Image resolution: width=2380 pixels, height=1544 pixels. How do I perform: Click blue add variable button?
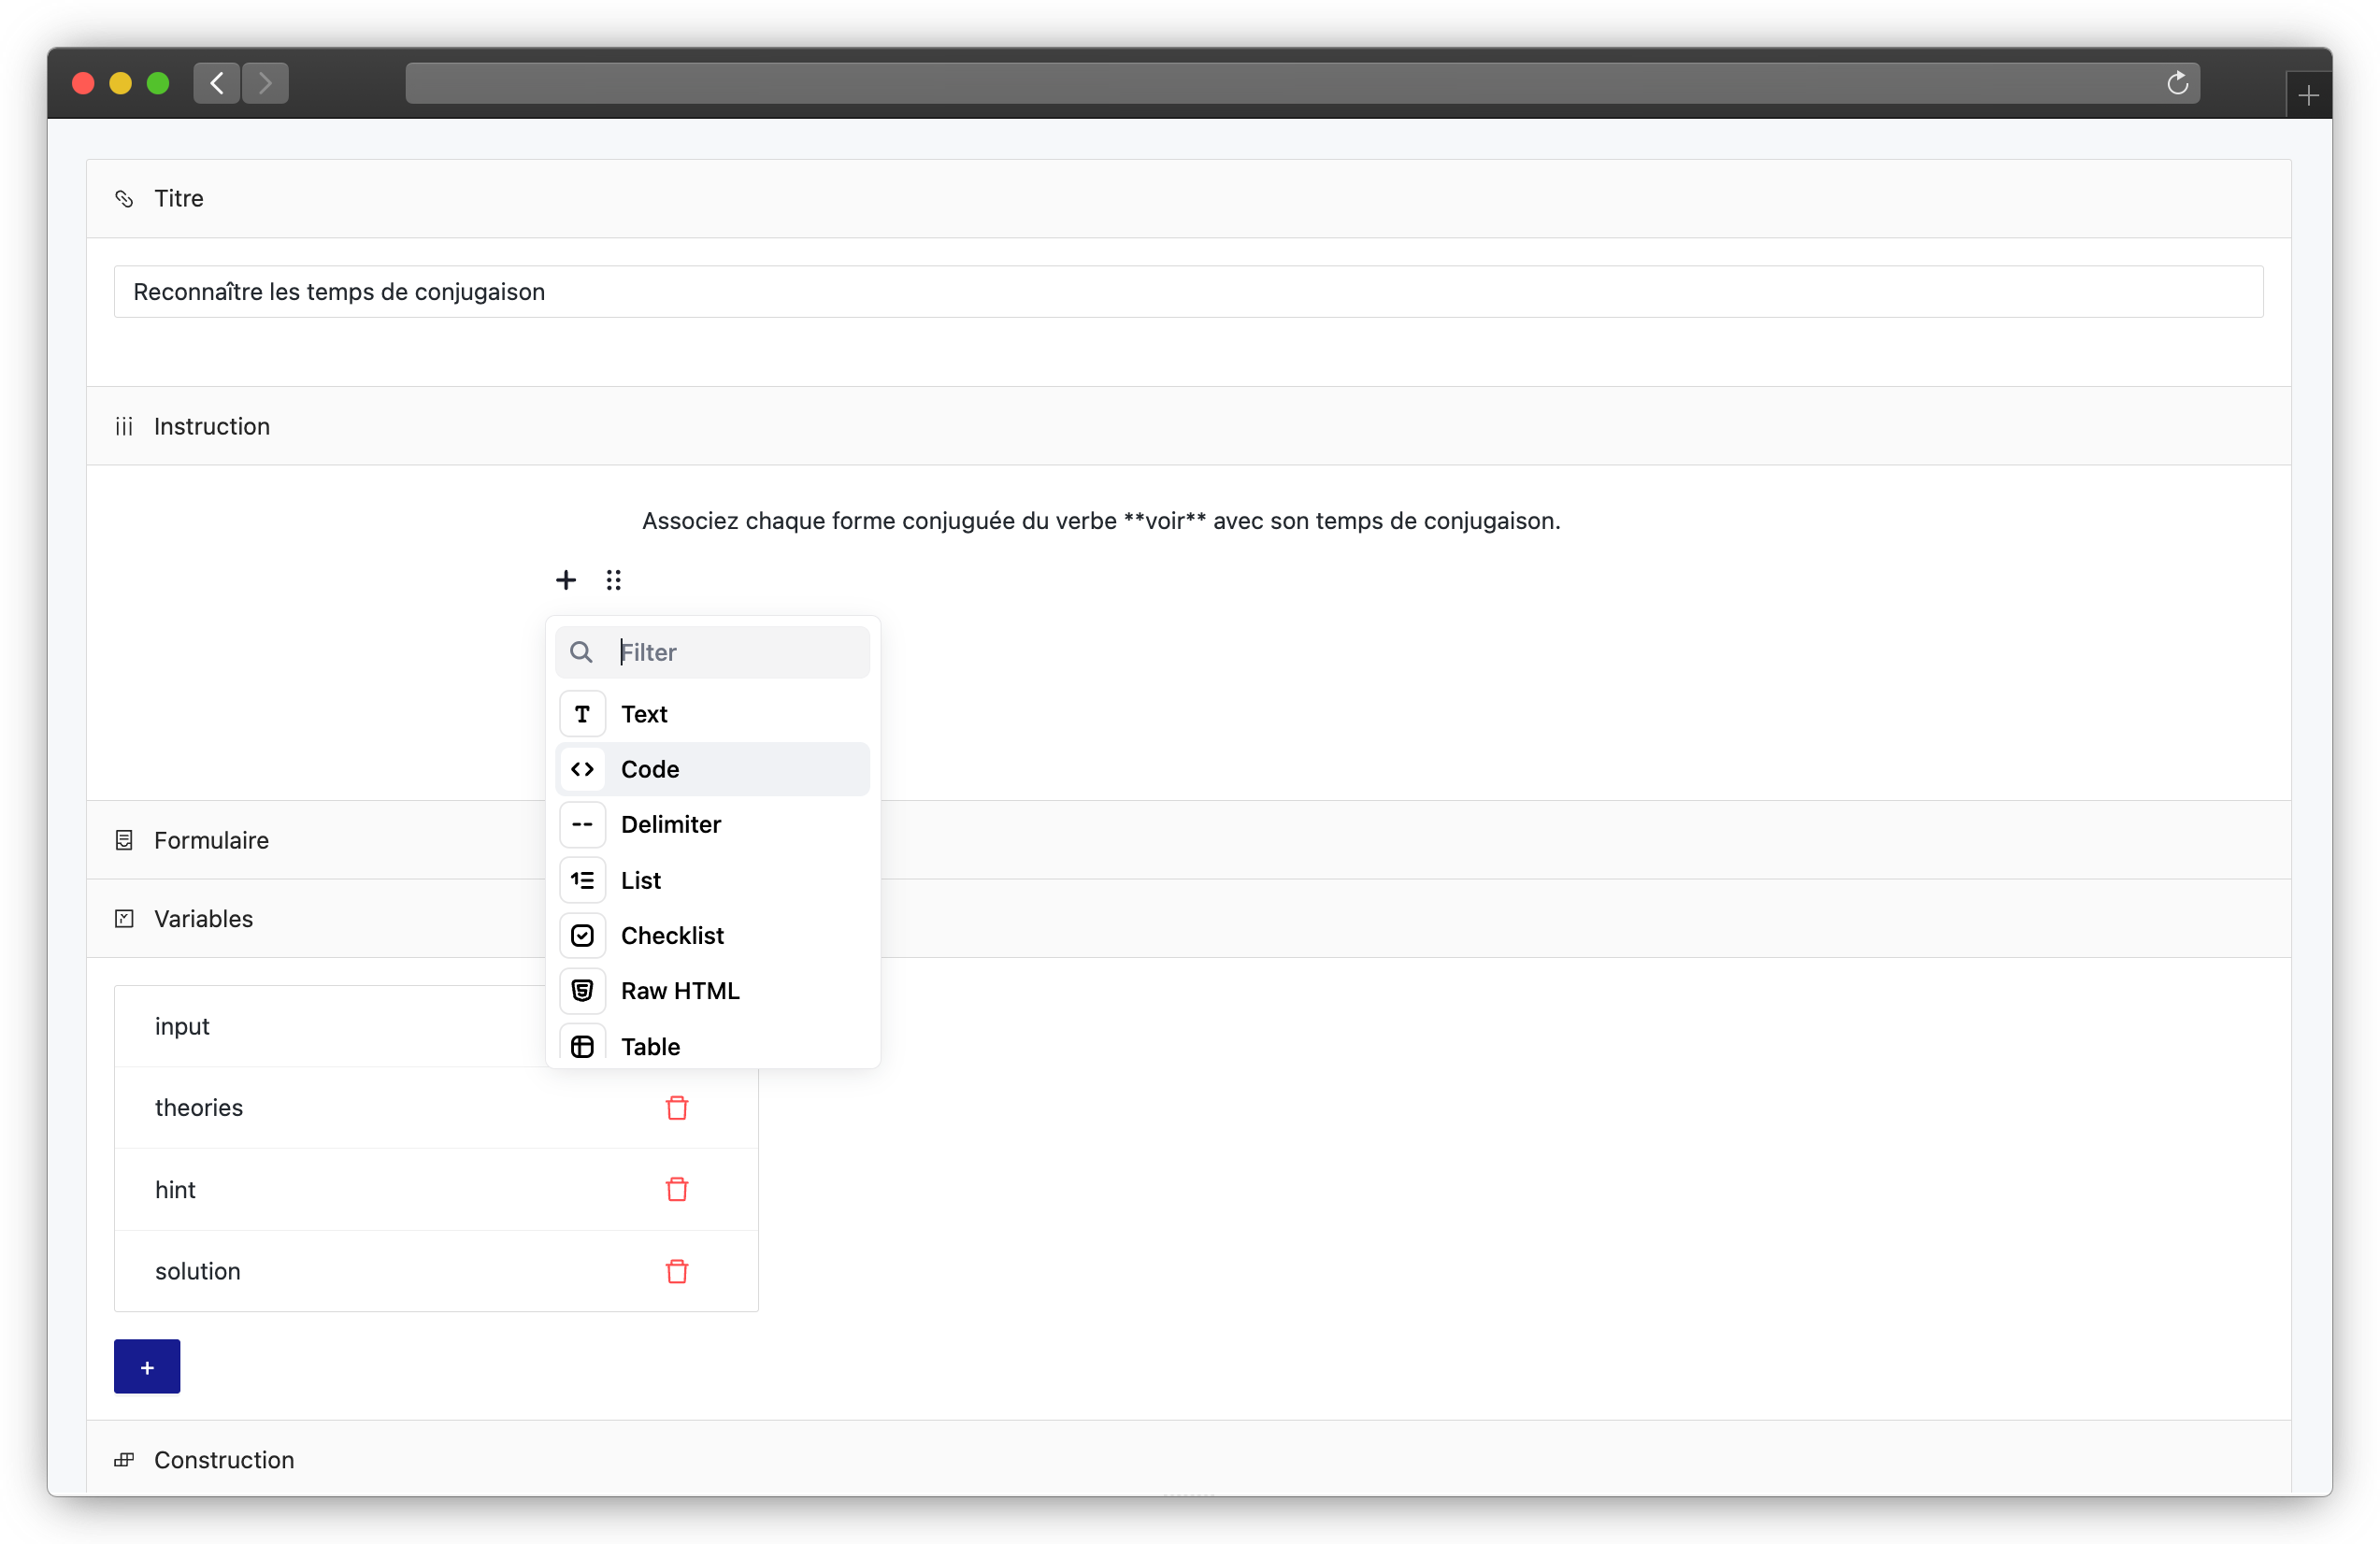[147, 1367]
